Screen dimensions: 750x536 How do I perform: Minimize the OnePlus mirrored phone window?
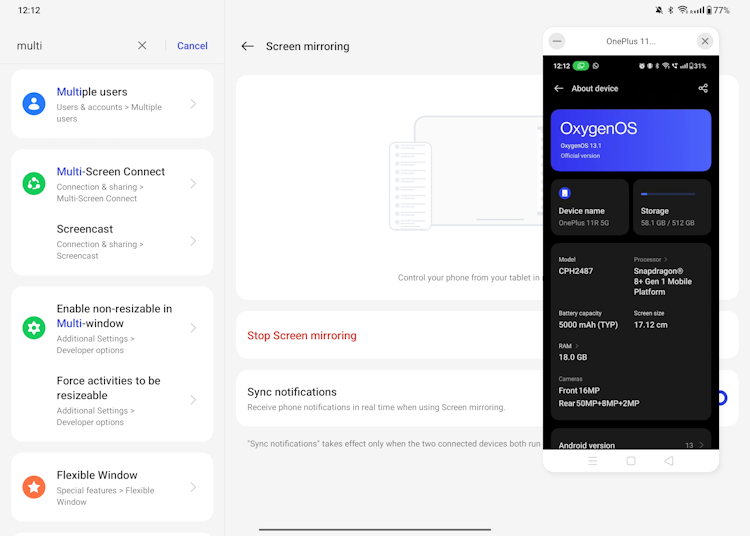(x=557, y=41)
